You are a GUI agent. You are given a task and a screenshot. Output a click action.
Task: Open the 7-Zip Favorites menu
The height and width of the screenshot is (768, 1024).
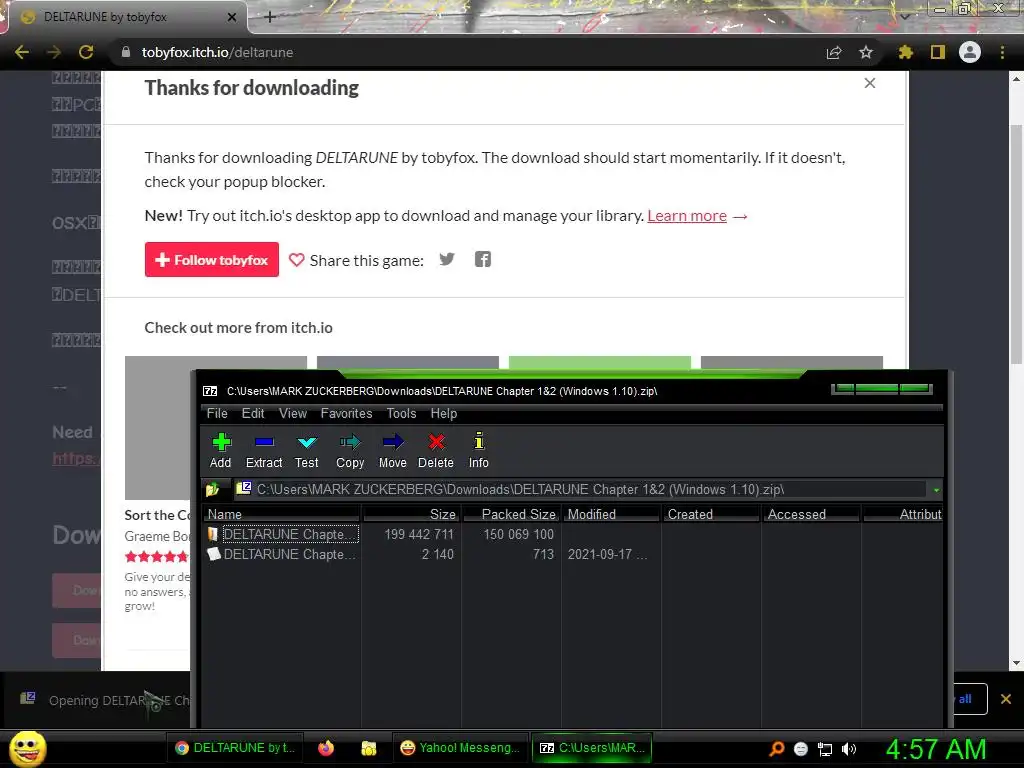click(346, 413)
